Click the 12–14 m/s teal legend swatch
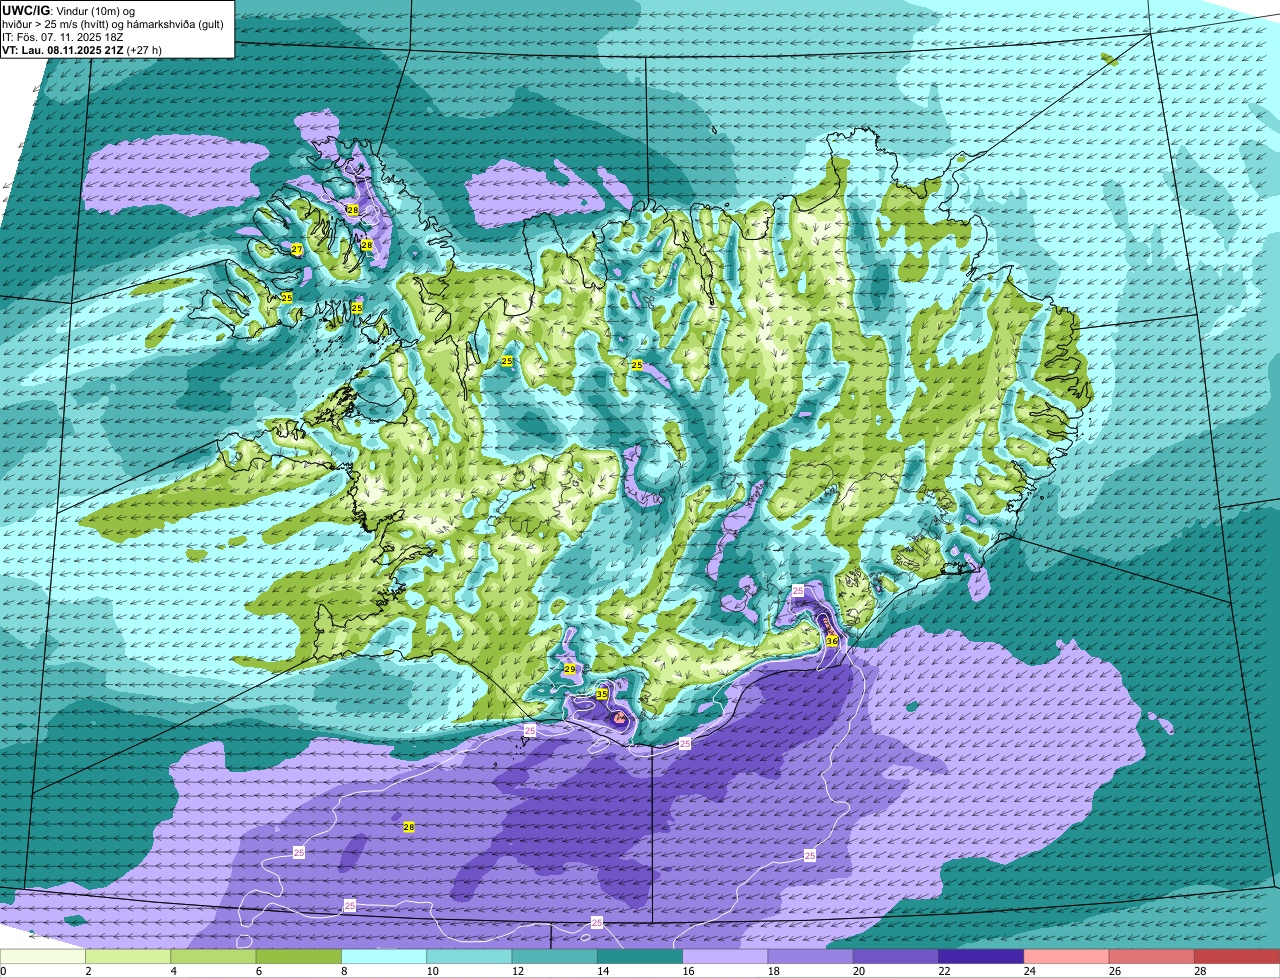The image size is (1280, 978). [554, 957]
